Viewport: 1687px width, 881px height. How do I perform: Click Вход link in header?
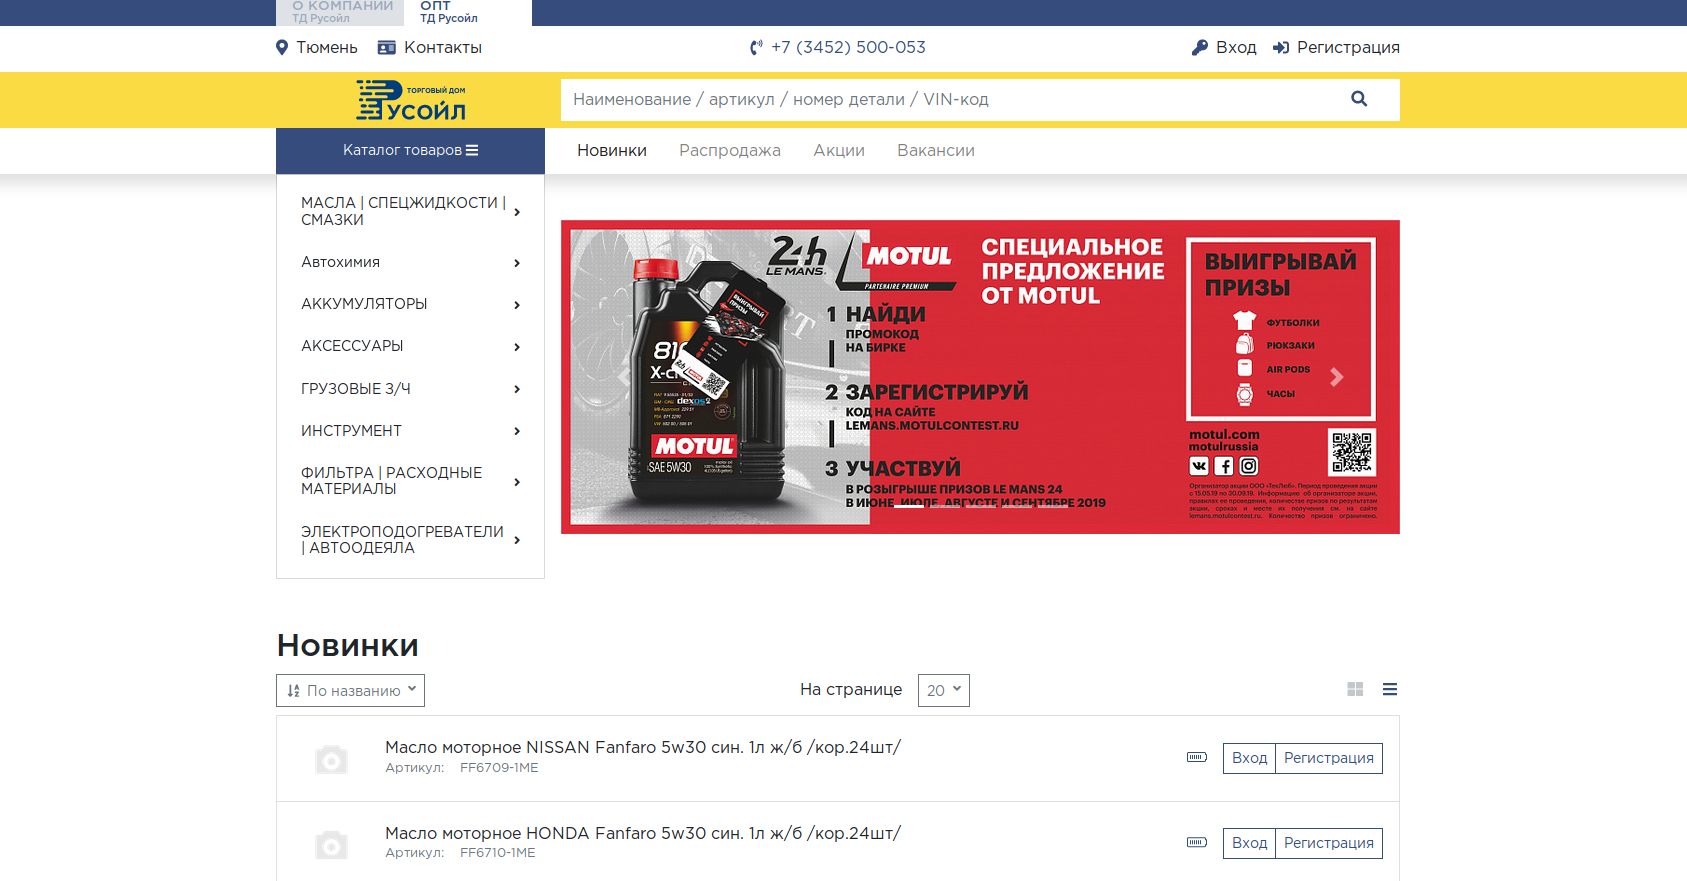pos(1236,47)
